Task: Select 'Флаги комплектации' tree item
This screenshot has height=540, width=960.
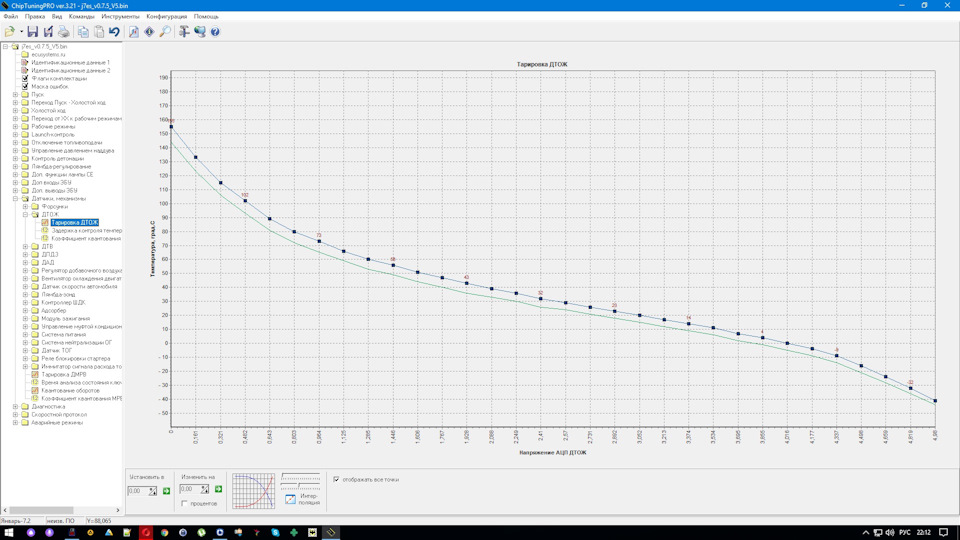Action: coord(59,78)
